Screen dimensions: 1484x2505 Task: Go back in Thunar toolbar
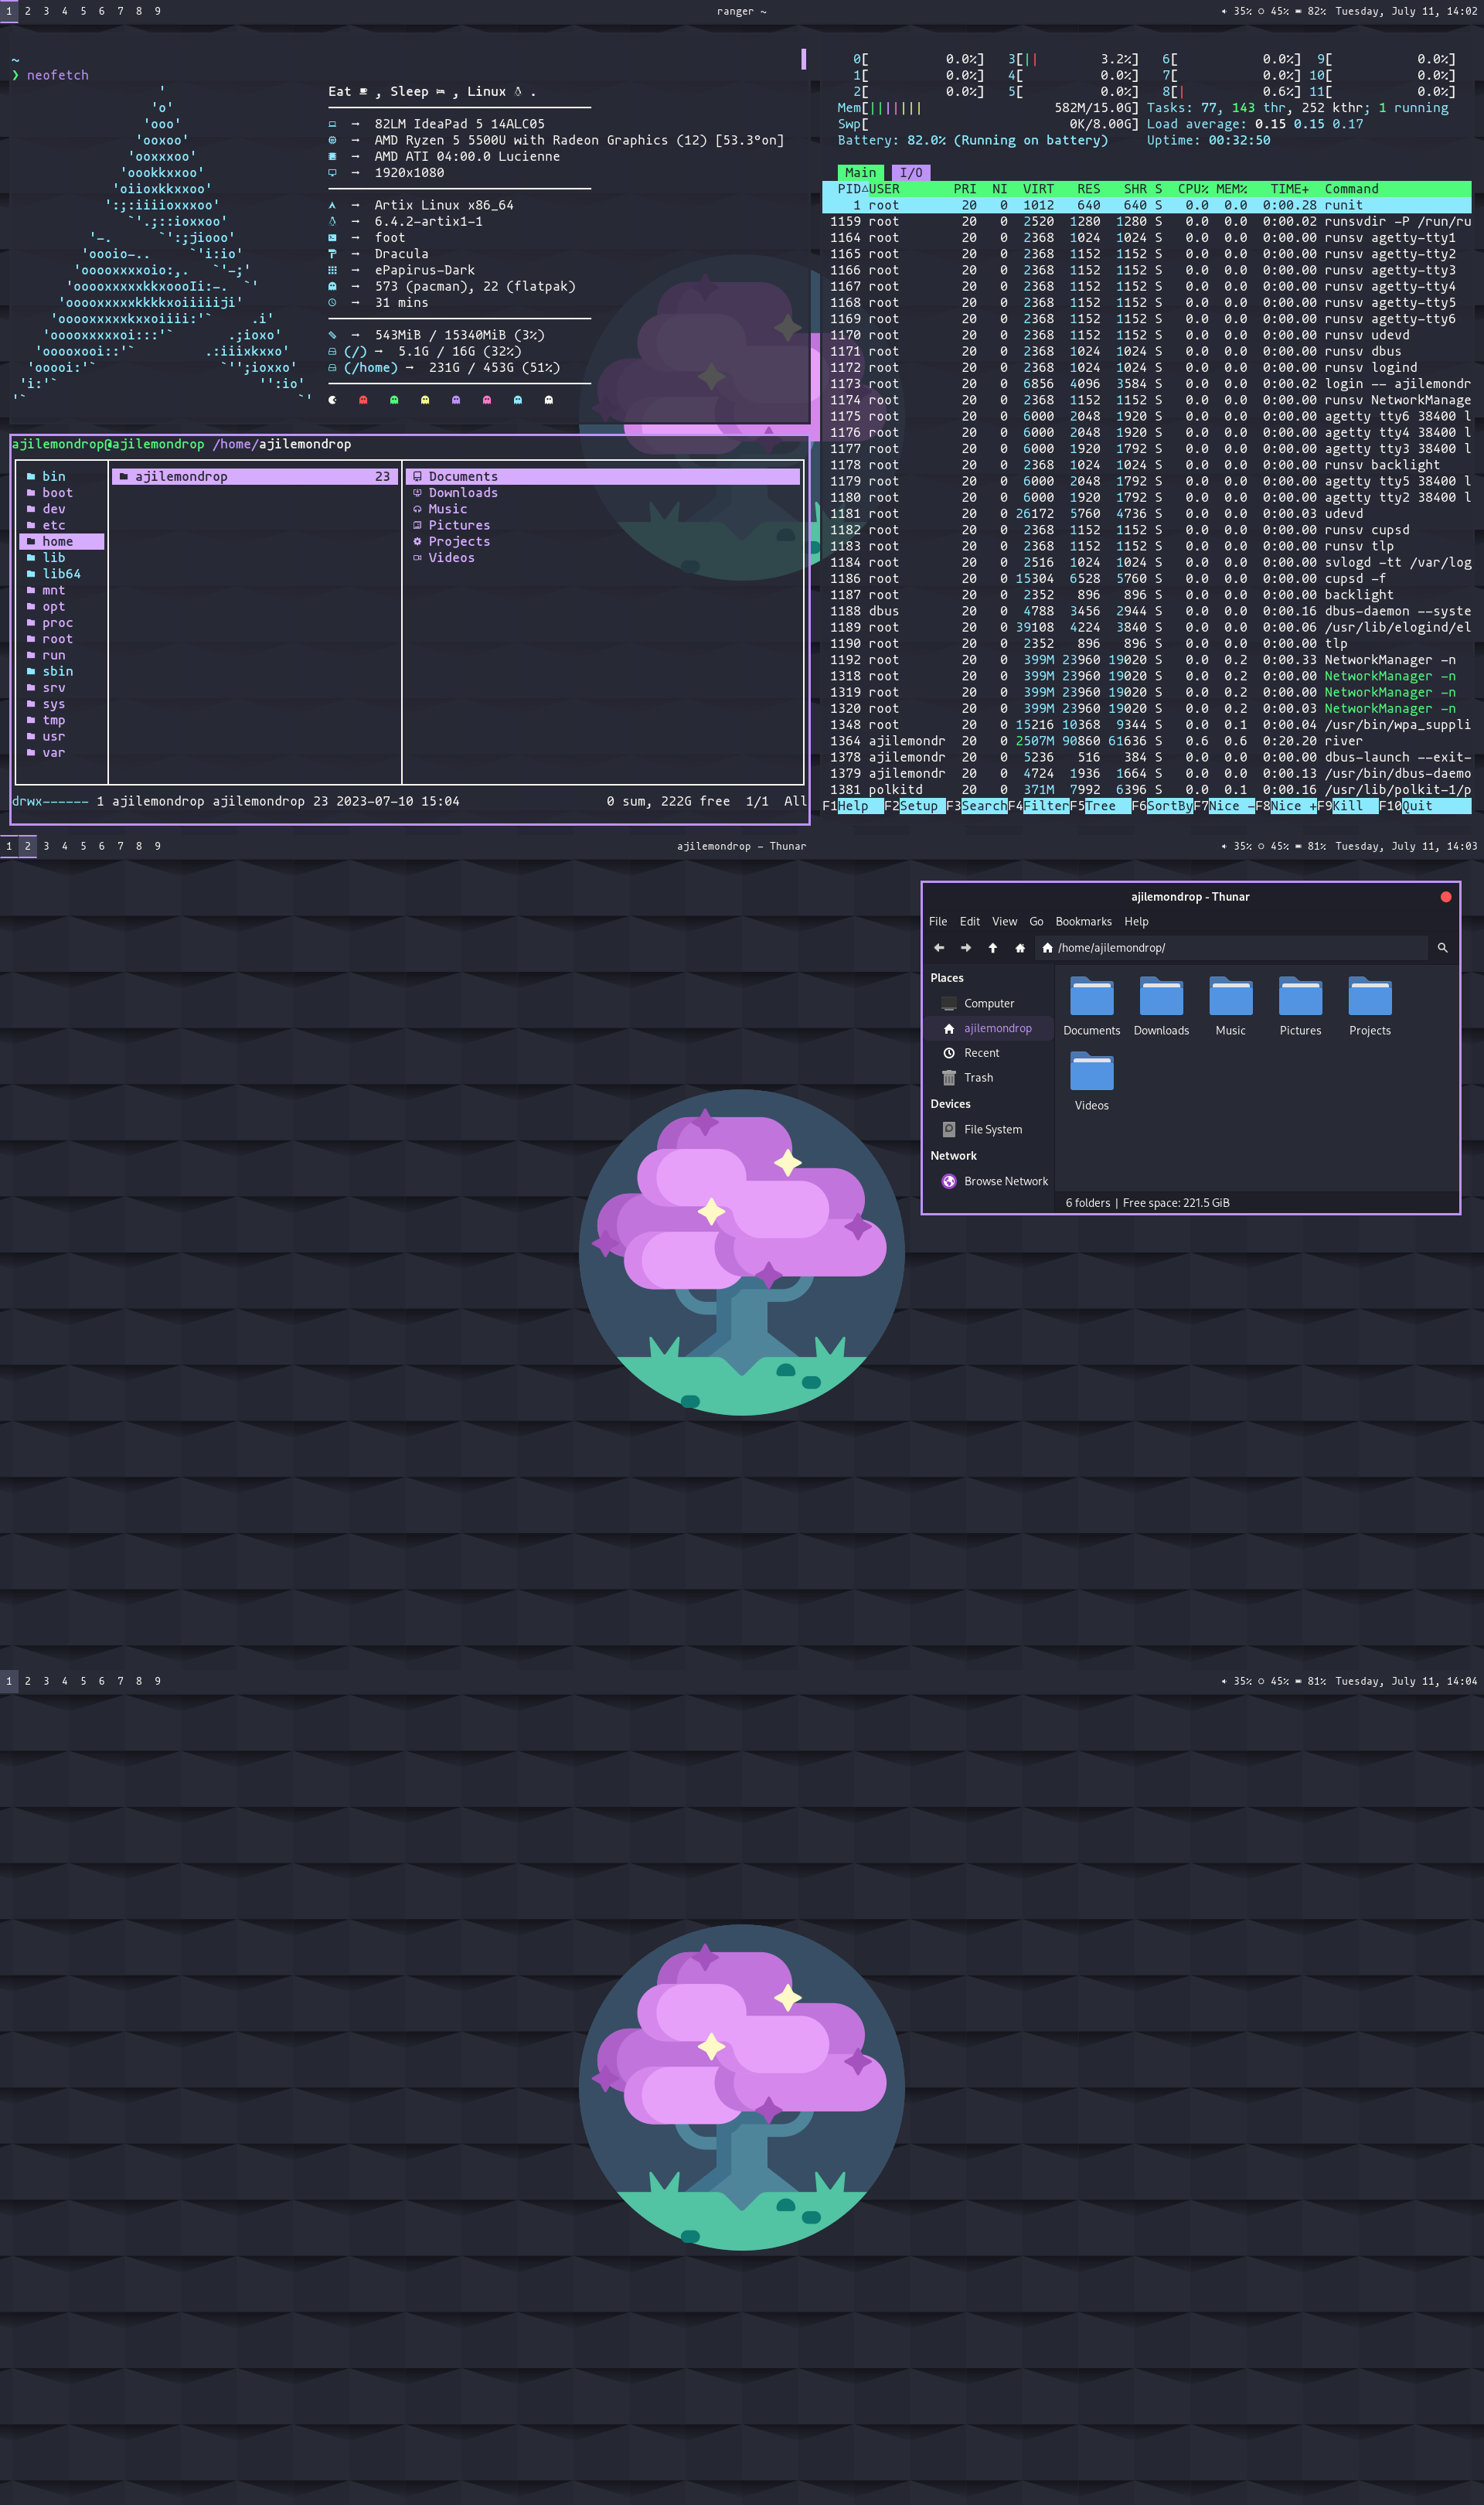tap(939, 947)
